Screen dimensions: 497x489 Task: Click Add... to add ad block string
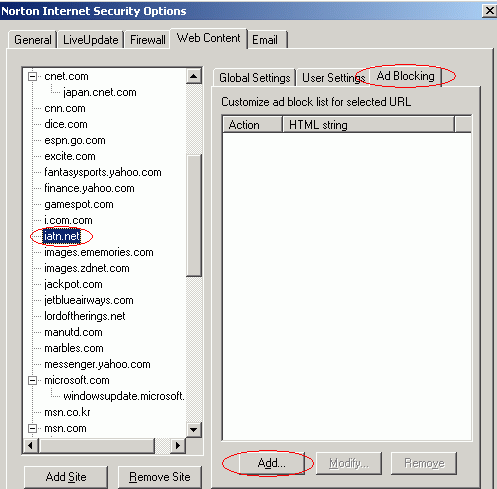point(272,463)
